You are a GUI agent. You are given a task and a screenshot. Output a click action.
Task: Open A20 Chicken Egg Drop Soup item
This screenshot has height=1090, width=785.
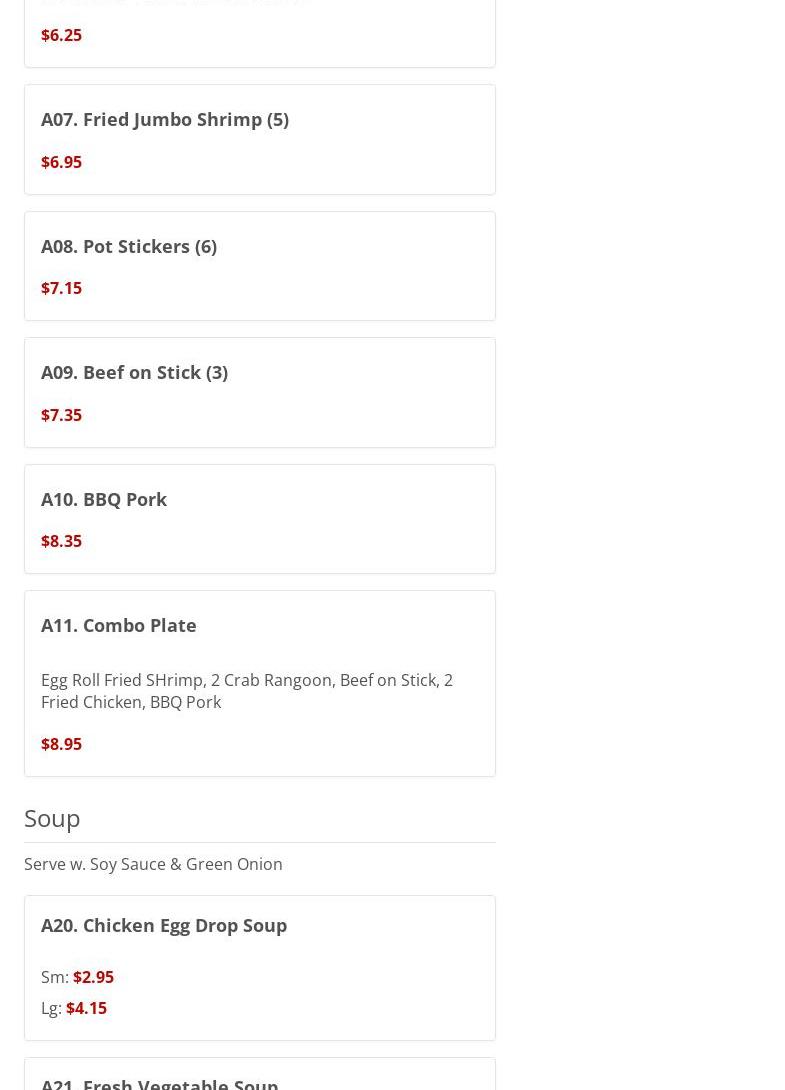click(164, 925)
